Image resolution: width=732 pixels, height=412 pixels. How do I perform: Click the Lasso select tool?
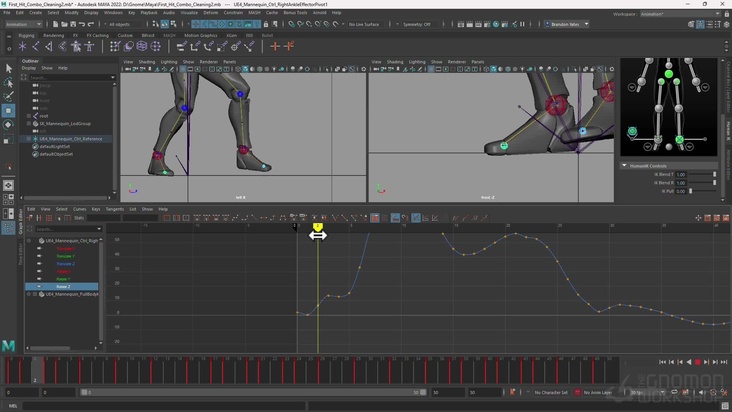9,83
